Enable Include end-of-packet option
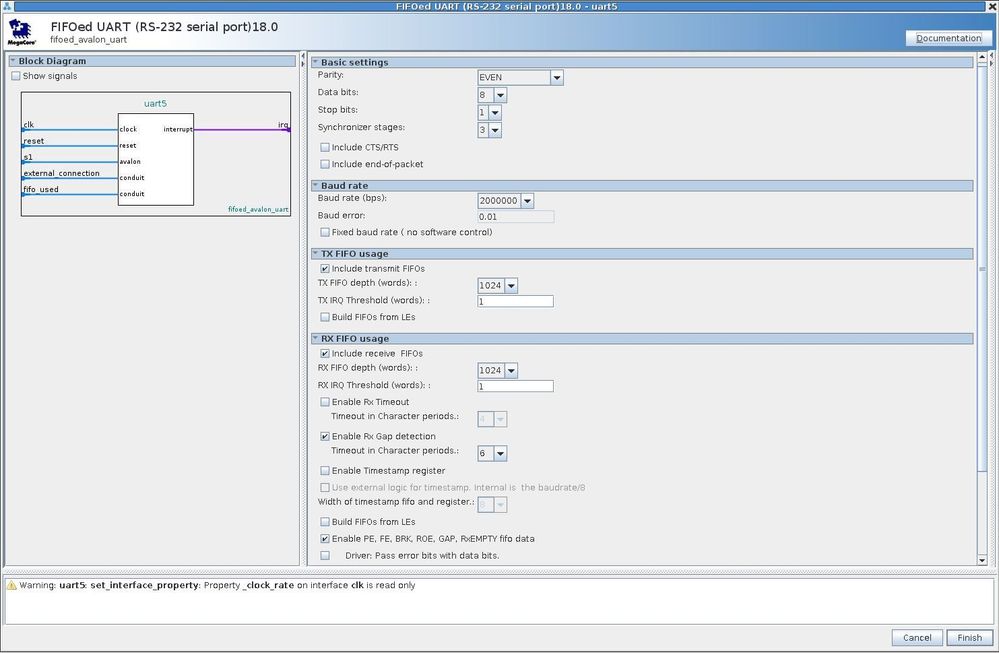Screen dimensions: 999x653 [x=325, y=164]
